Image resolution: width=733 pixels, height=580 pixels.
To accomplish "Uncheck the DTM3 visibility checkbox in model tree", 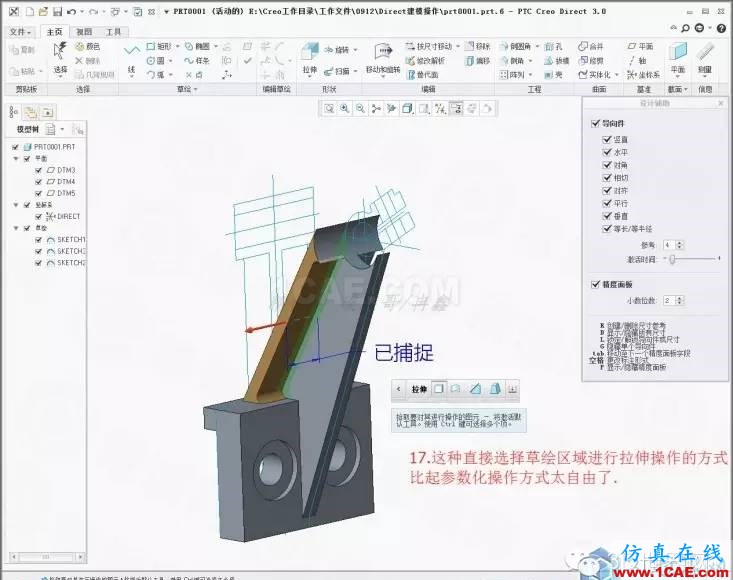I will (x=39, y=170).
